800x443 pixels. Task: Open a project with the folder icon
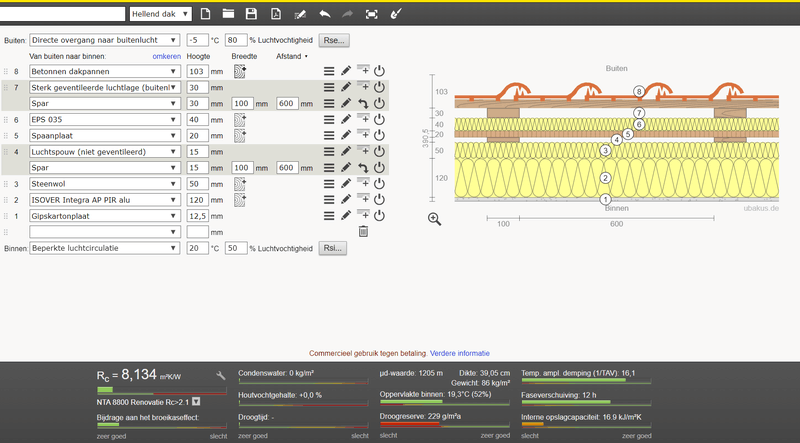point(228,14)
